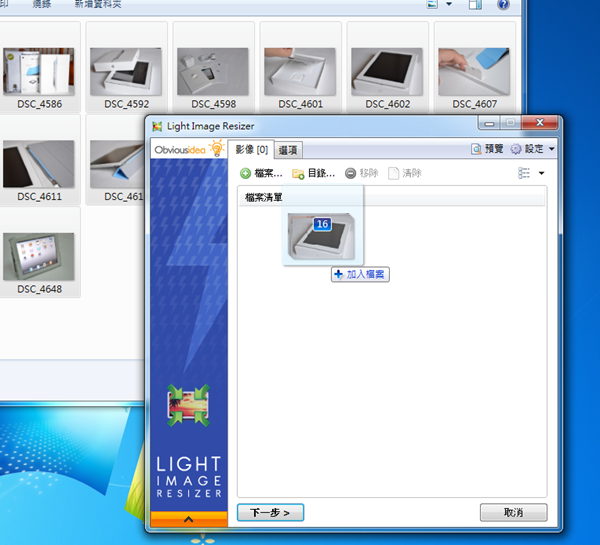Open the view mode dropdown arrow
Screen dimensions: 600x545
(541, 173)
